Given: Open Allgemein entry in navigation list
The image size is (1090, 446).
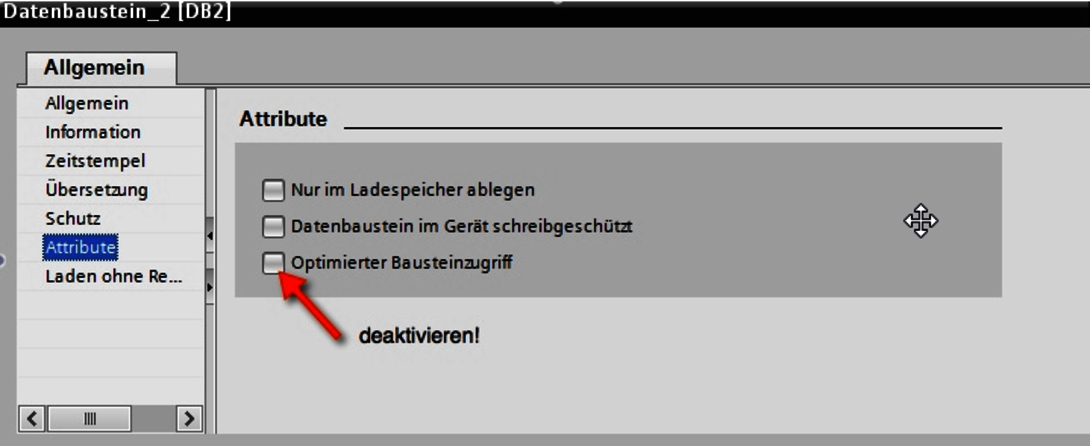Looking at the screenshot, I should pos(87,104).
